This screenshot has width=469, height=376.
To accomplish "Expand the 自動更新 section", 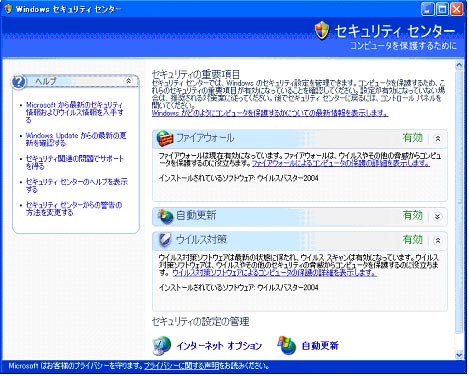I will pyautogui.click(x=438, y=216).
